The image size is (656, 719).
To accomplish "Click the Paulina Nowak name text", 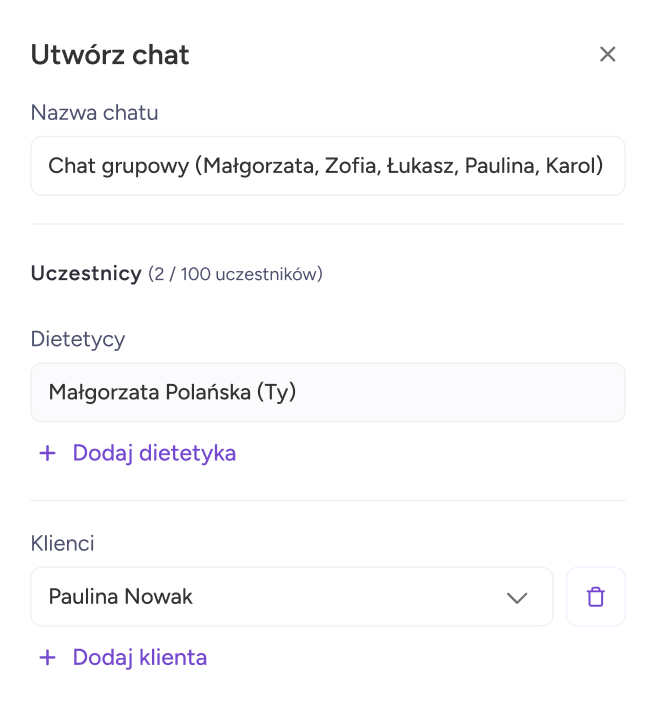I will [x=120, y=597].
